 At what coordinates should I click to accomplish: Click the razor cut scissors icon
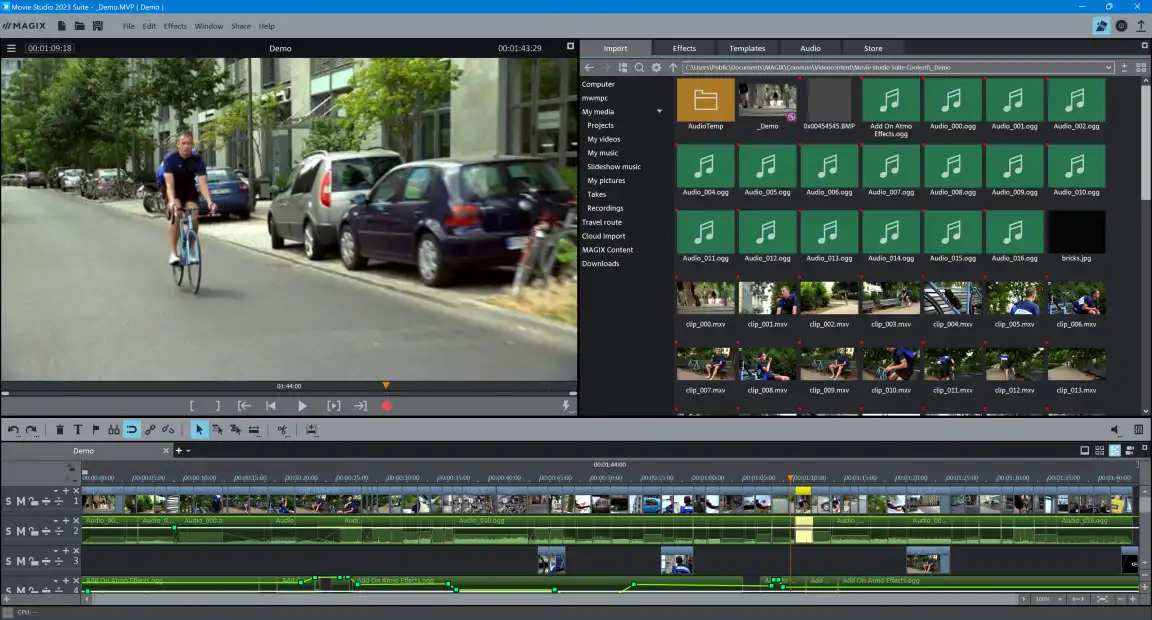(x=283, y=430)
